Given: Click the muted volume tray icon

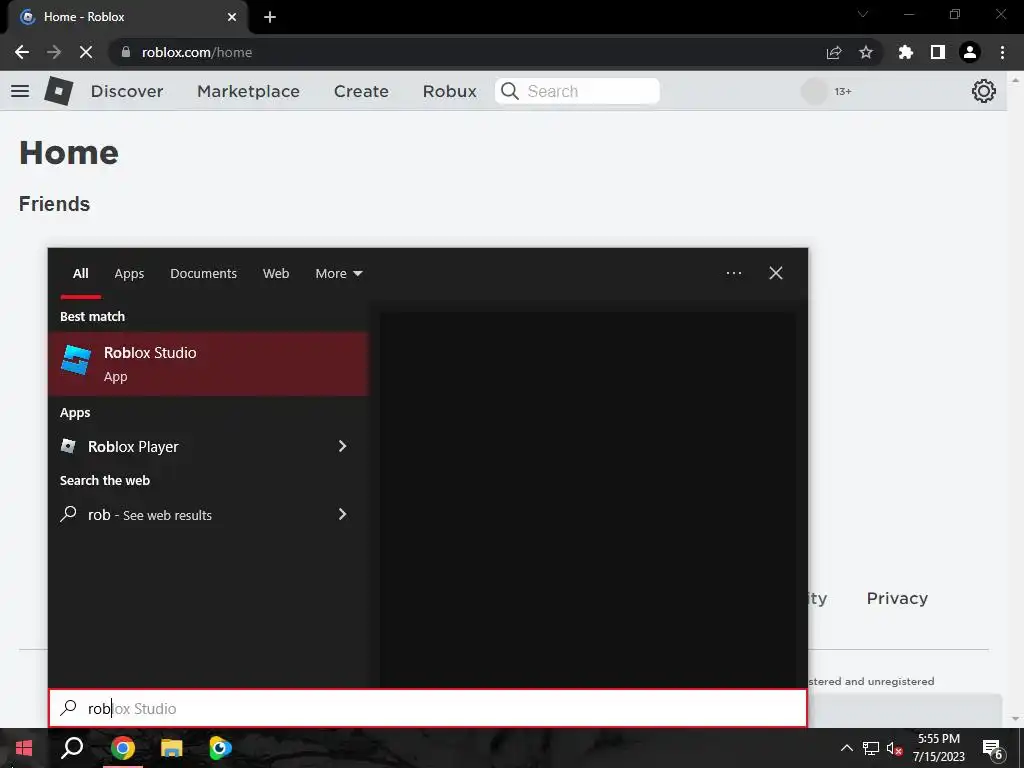Looking at the screenshot, I should pyautogui.click(x=895, y=748).
